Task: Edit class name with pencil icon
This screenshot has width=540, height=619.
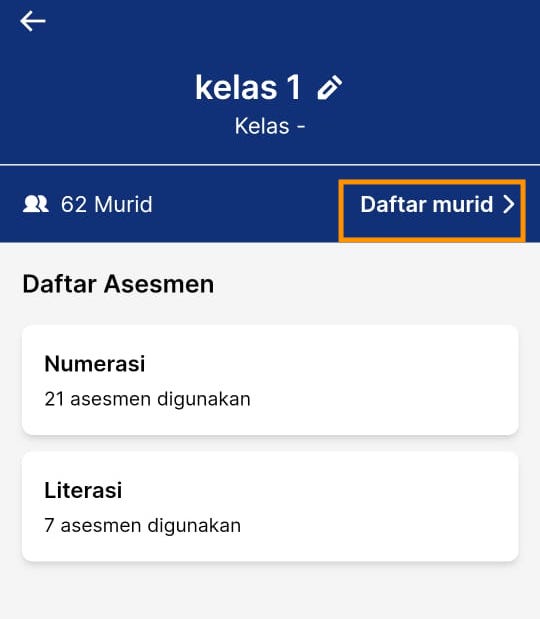Action: pyautogui.click(x=330, y=87)
